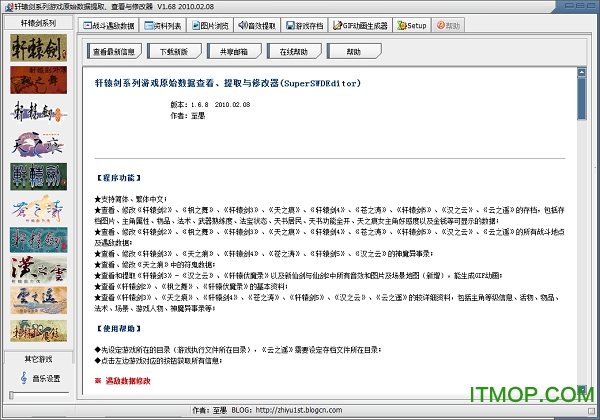Open the 云之遥 game logo entry
Image resolution: width=600 pixels, height=420 pixels.
click(39, 300)
